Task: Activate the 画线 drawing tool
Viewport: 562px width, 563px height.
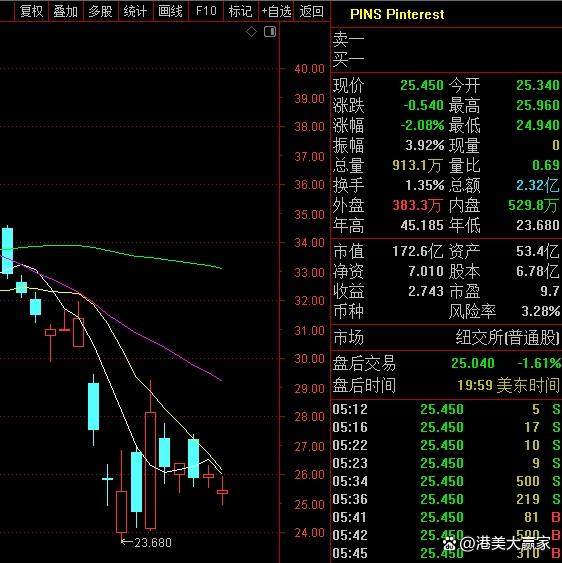Action: [x=170, y=11]
